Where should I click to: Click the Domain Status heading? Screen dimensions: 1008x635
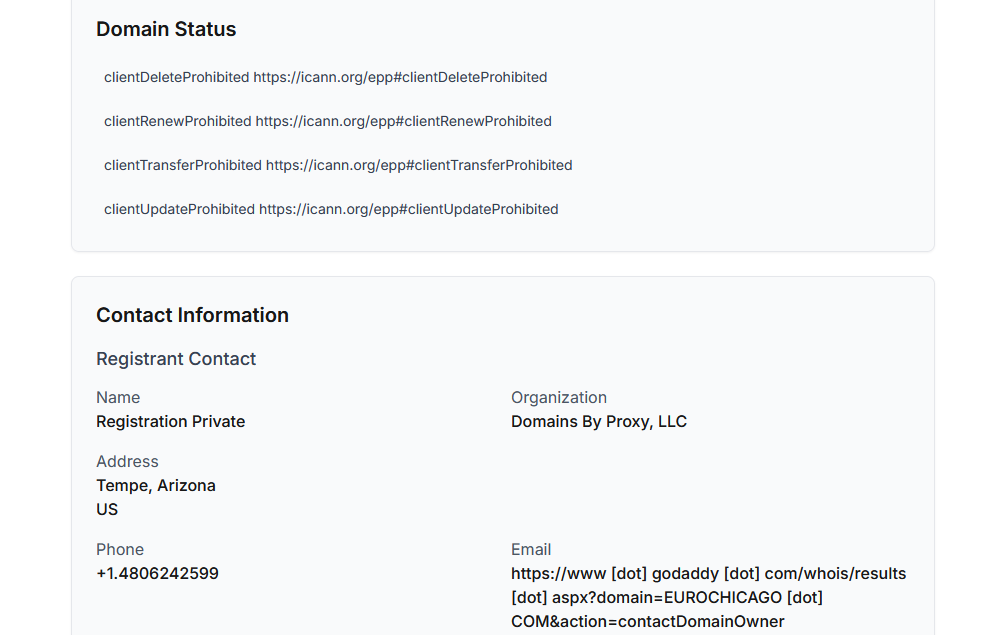166,29
